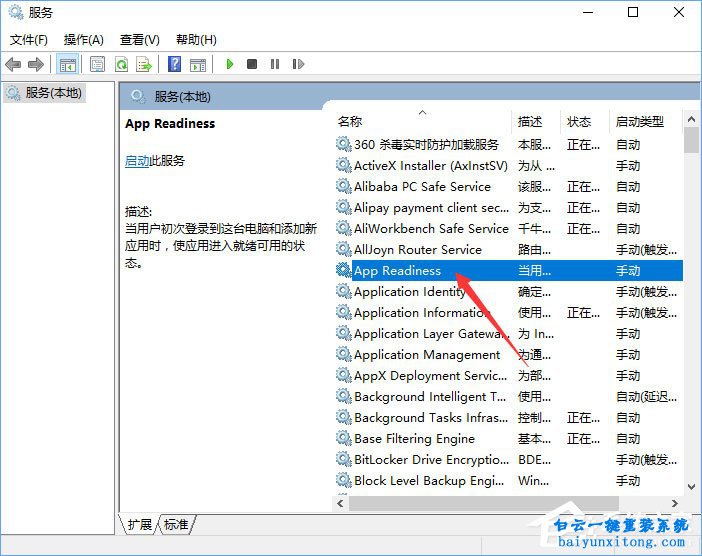This screenshot has height=556, width=702.
Task: Click the green Start Service icon
Action: pos(230,64)
